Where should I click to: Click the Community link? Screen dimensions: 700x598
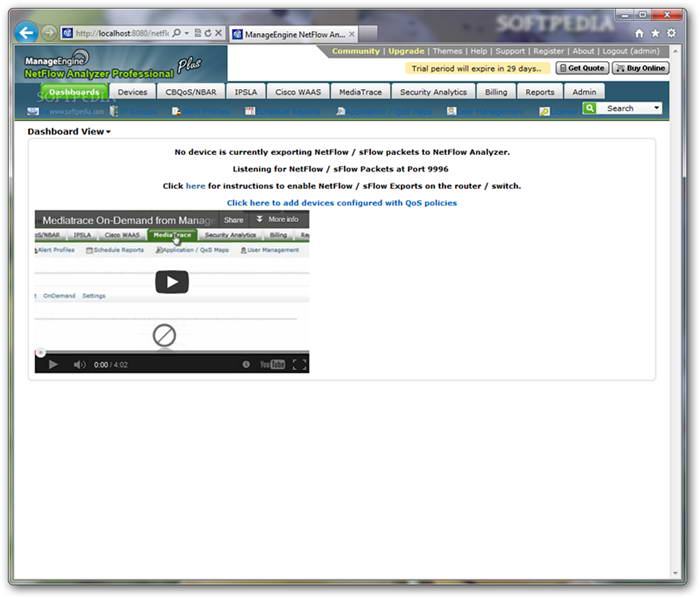click(x=355, y=51)
